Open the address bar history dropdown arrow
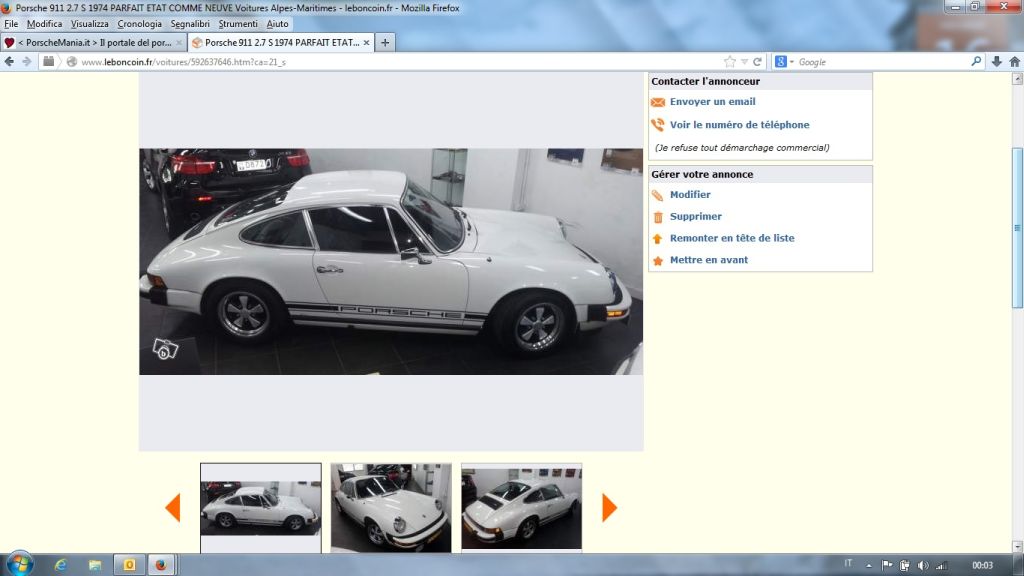This screenshot has width=1024, height=576. click(x=744, y=61)
